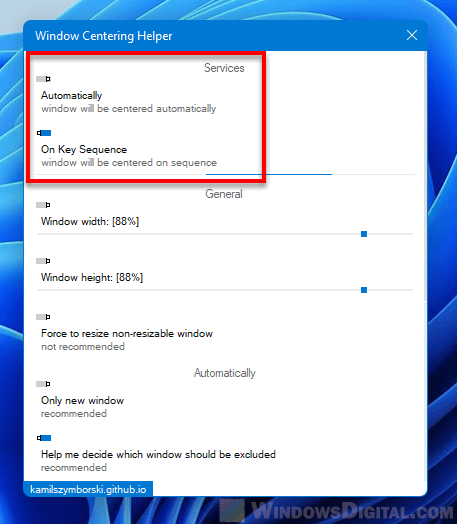
Task: Click the 'not recommended' hint text
Action: coord(83,347)
